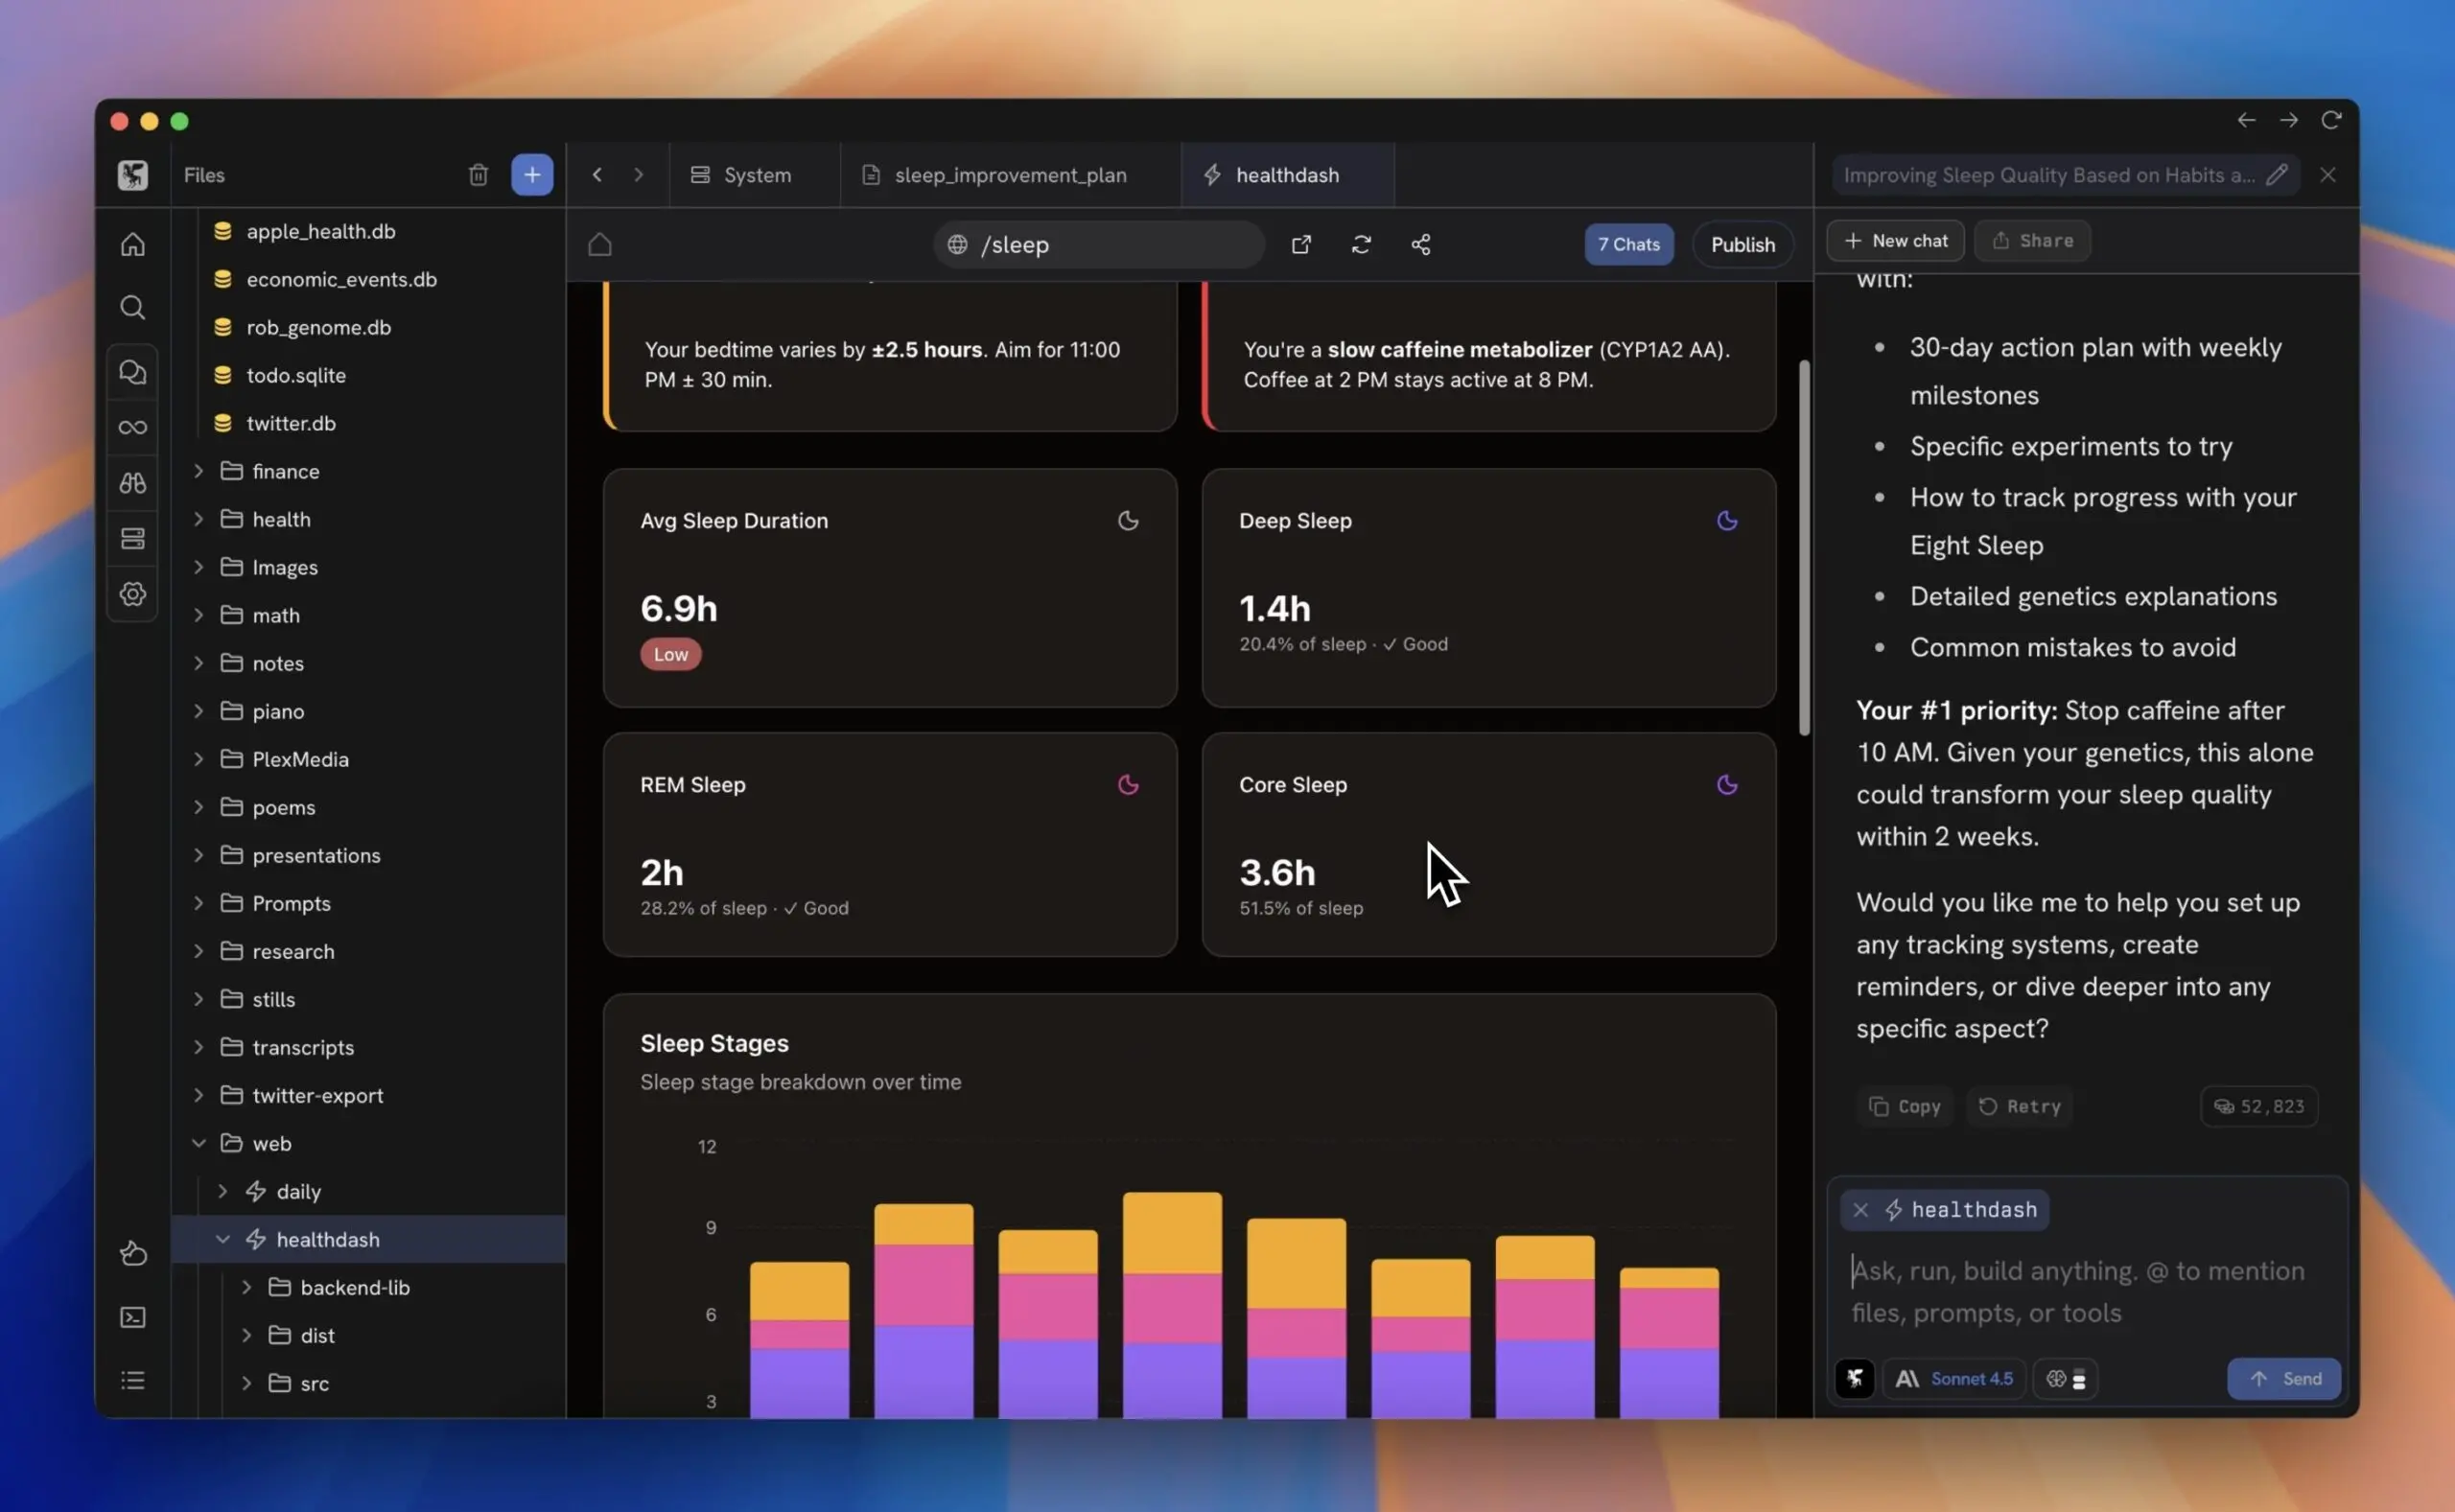Image resolution: width=2455 pixels, height=1512 pixels.
Task: Click the vertical scrollbar of the dashboard
Action: [1804, 548]
